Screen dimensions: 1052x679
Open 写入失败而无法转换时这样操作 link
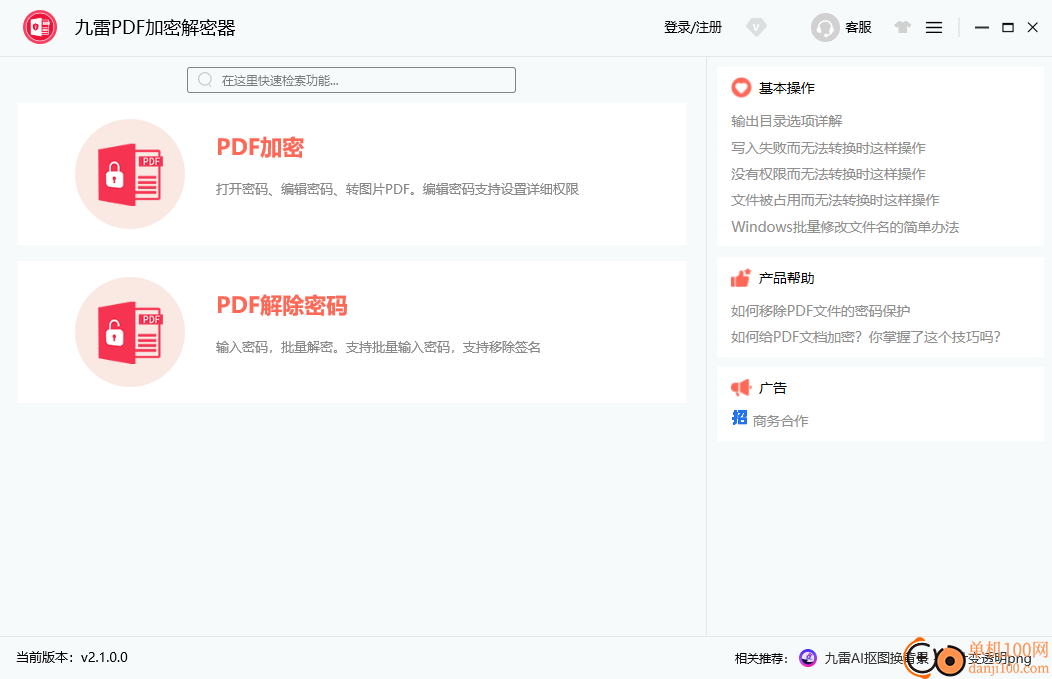[828, 148]
